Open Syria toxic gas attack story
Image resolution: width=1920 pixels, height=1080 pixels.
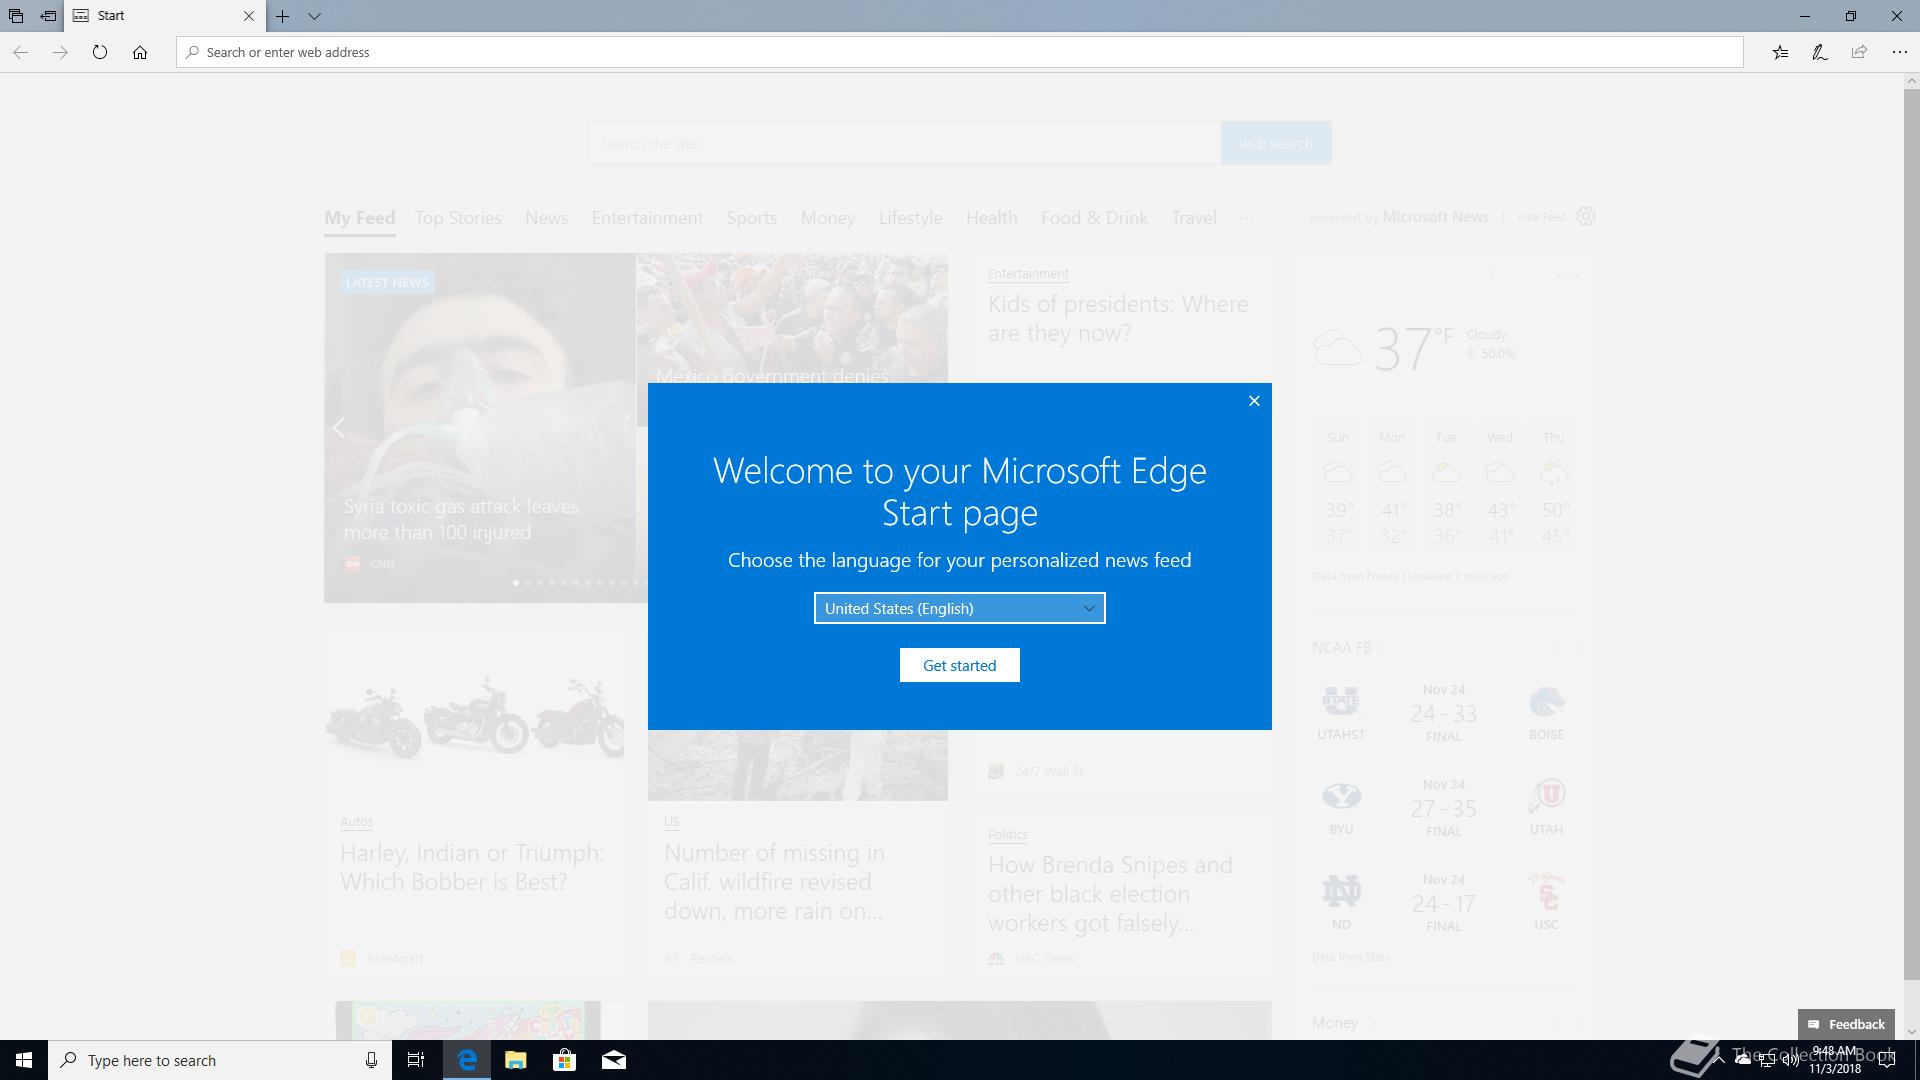pyautogui.click(x=461, y=519)
